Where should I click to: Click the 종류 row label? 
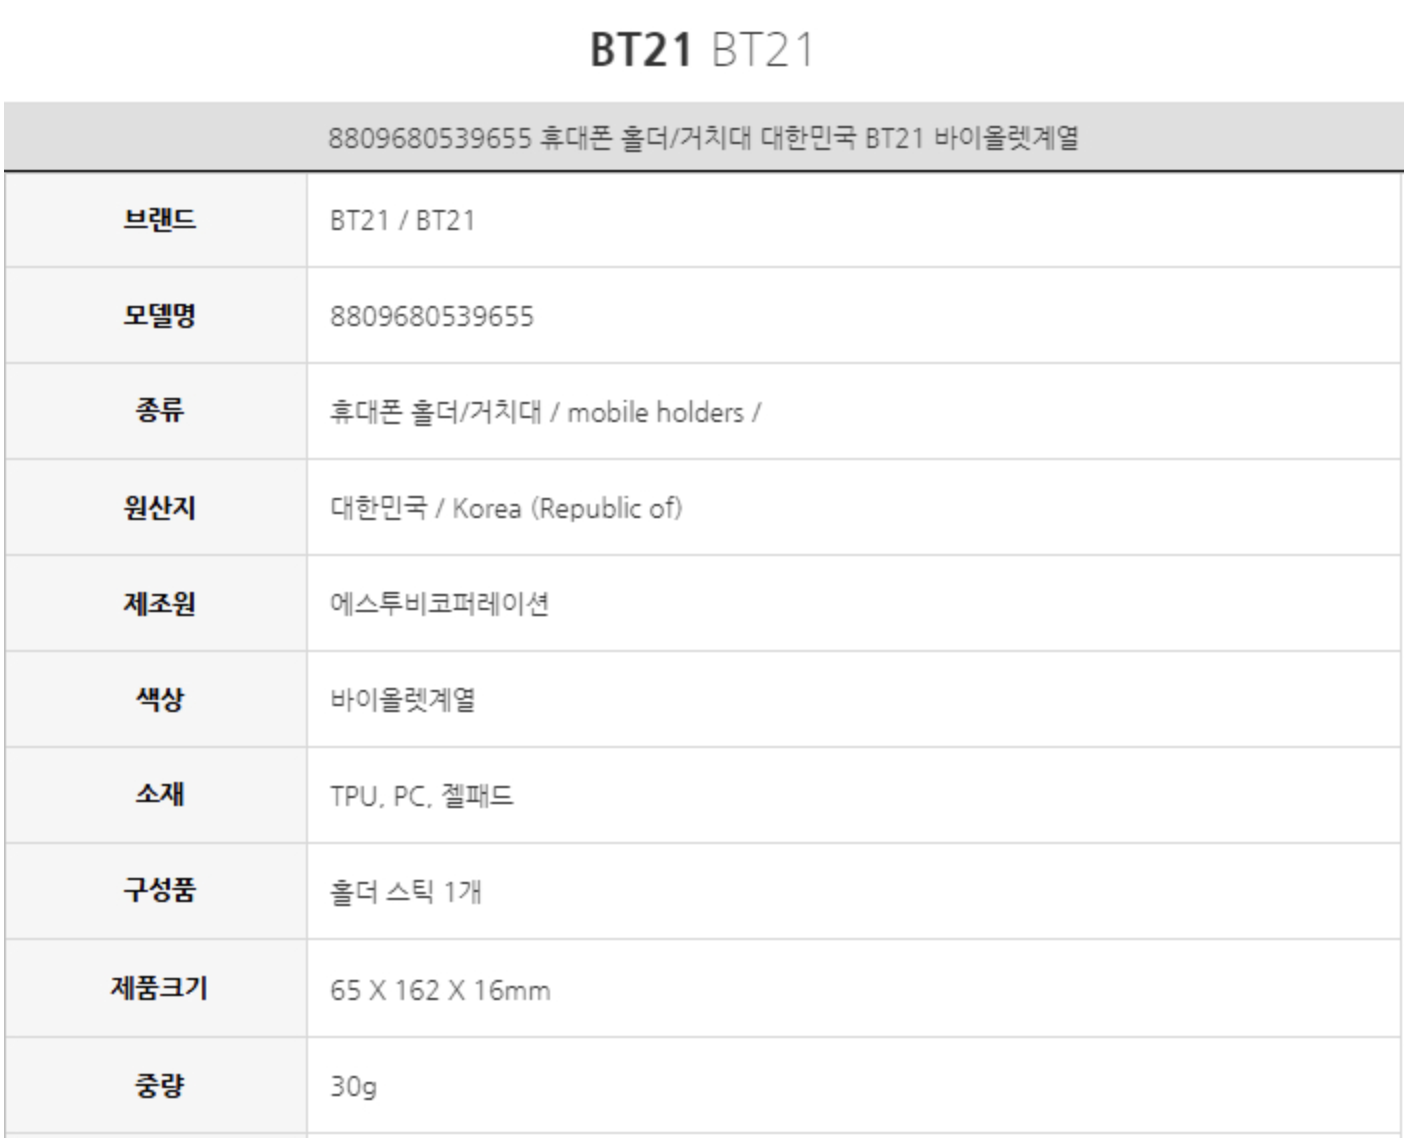point(159,411)
